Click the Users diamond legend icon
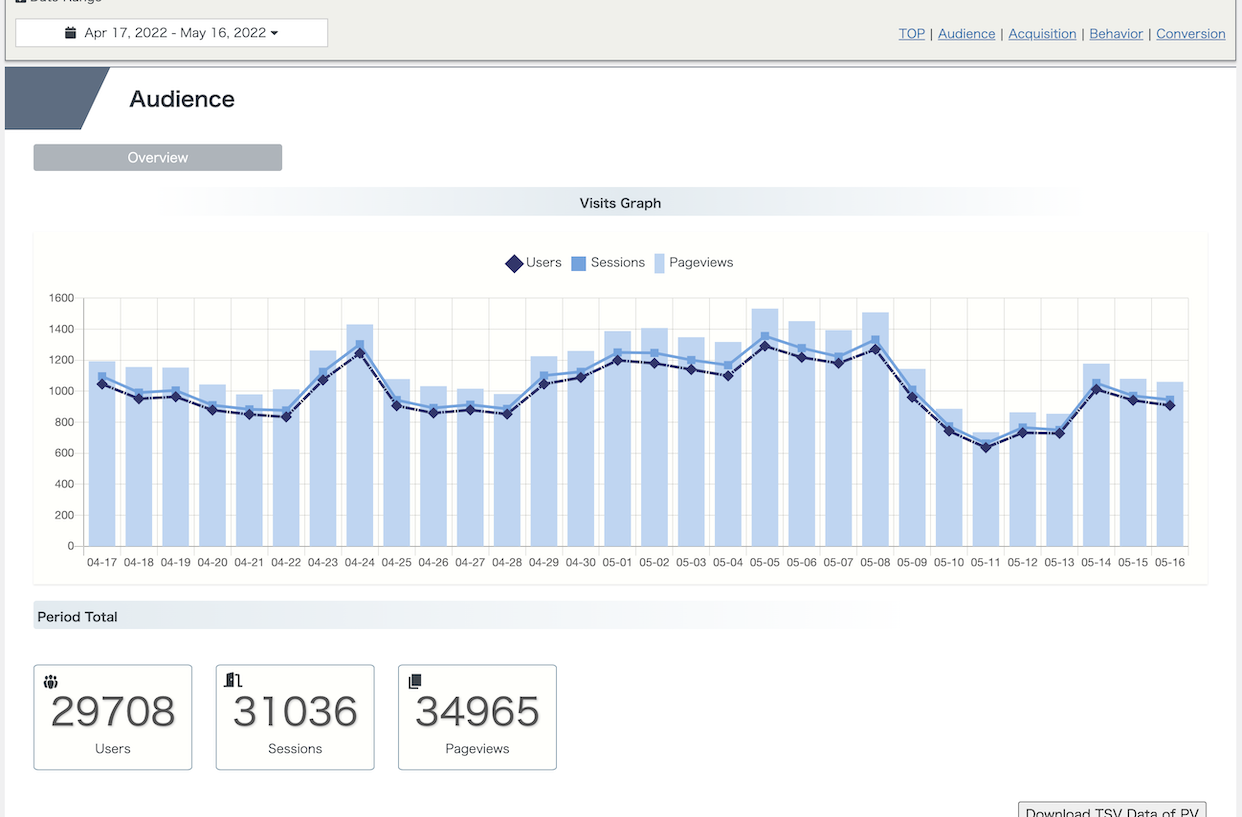This screenshot has height=817, width=1242. click(514, 264)
